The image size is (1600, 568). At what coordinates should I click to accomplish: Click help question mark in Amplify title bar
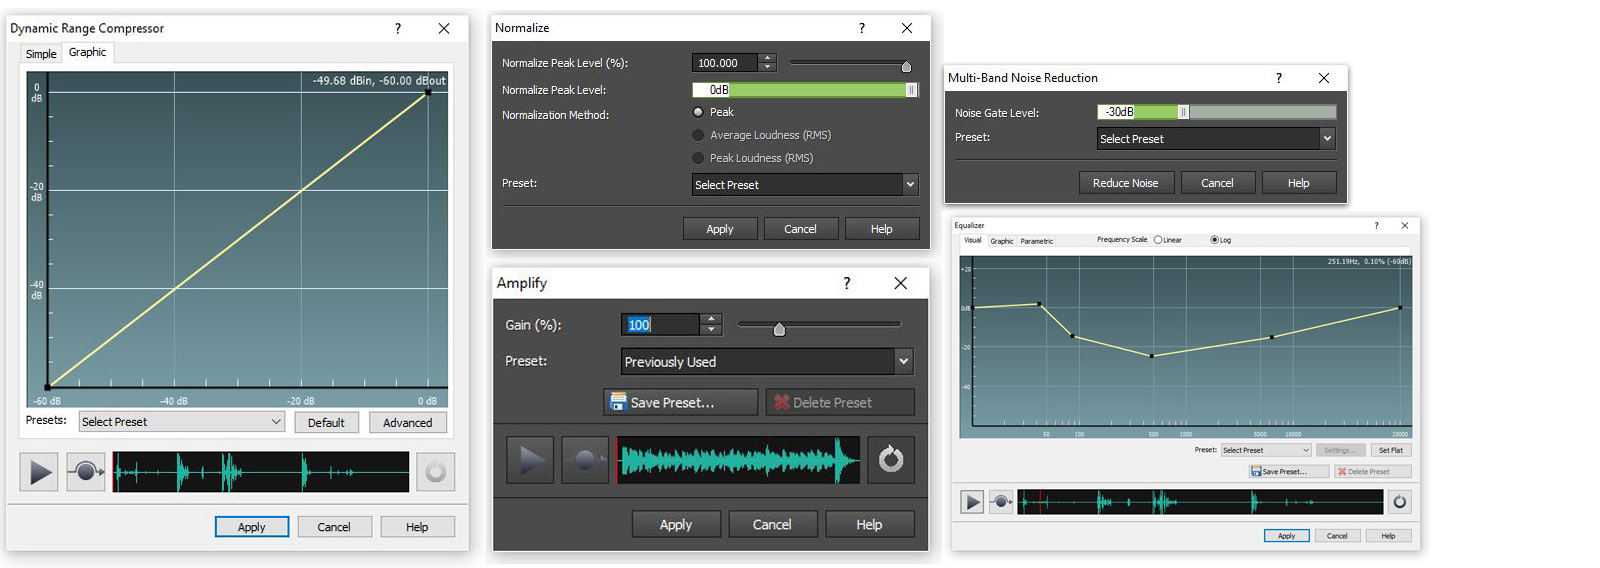847,283
